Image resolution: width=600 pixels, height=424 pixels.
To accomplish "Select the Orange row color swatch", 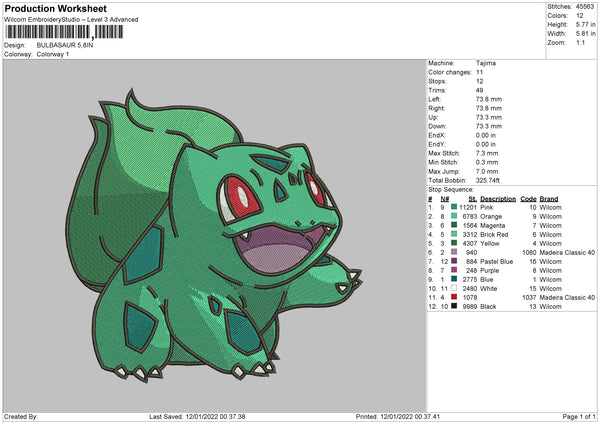I will click(454, 216).
